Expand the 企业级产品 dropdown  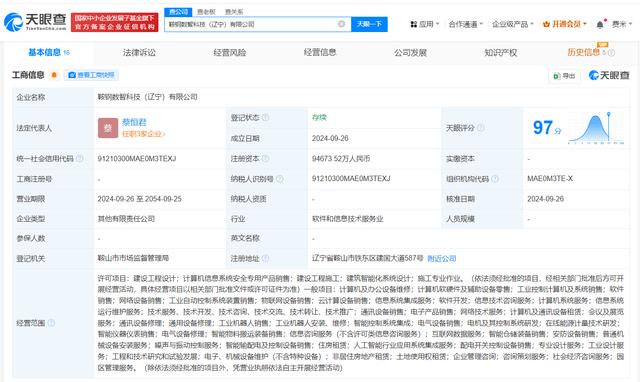513,24
